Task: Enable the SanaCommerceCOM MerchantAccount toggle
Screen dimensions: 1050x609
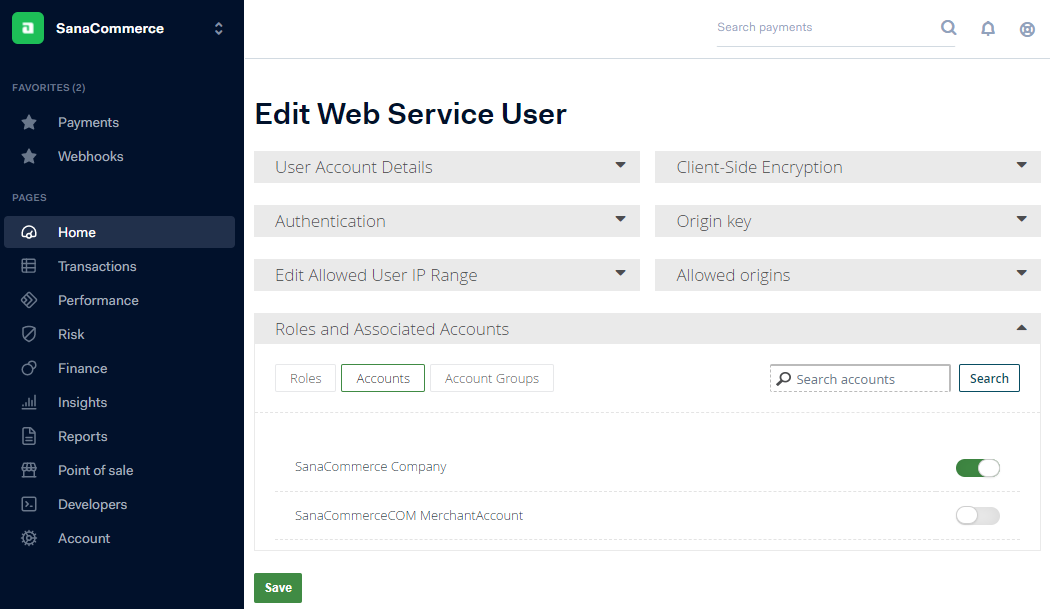Action: click(x=978, y=515)
